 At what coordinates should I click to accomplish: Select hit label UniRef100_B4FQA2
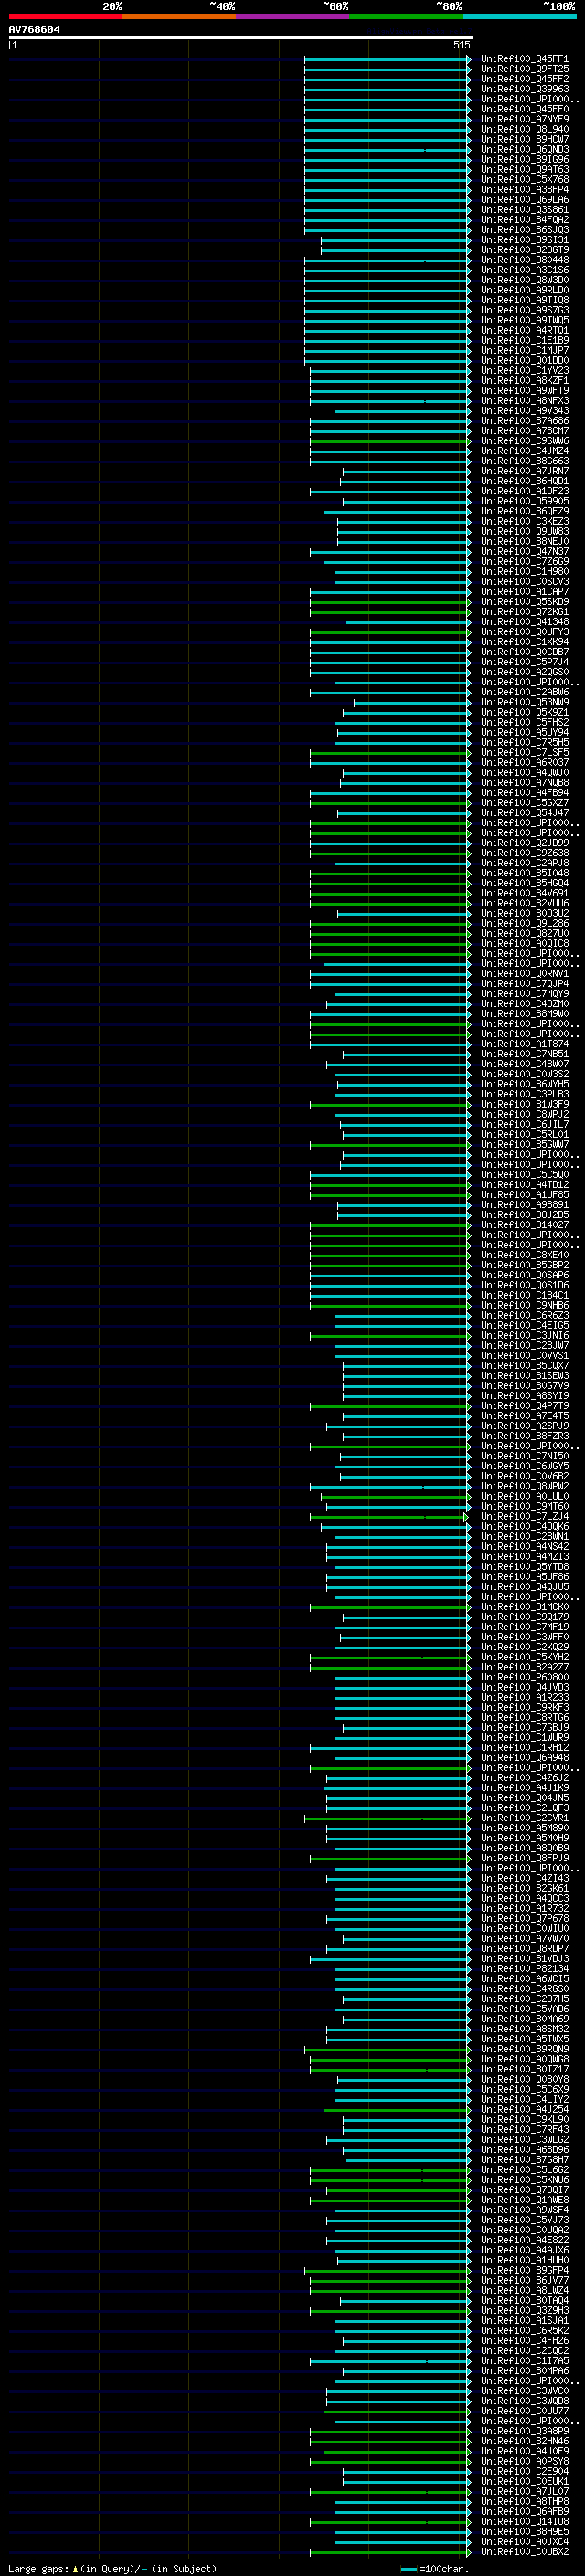click(524, 219)
